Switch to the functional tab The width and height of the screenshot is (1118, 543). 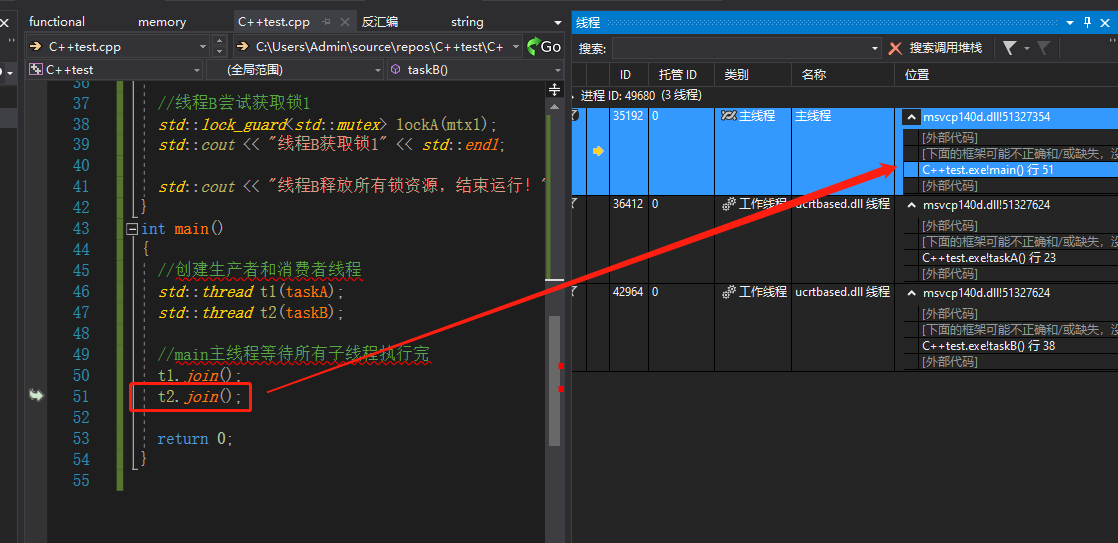57,21
